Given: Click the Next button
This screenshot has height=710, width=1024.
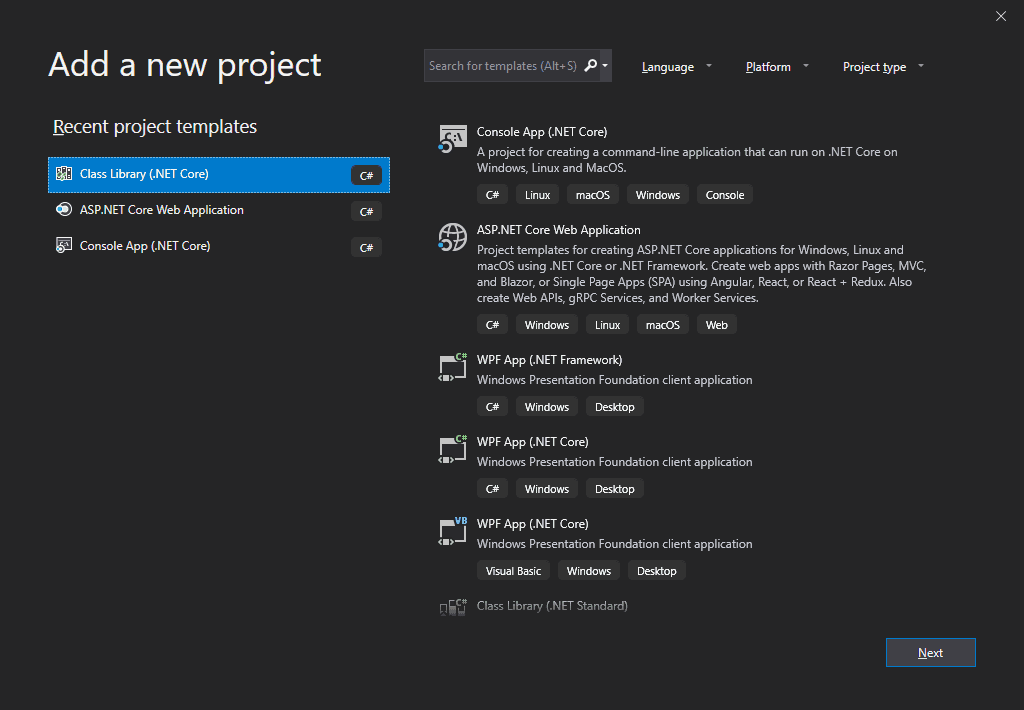Looking at the screenshot, I should [930, 653].
